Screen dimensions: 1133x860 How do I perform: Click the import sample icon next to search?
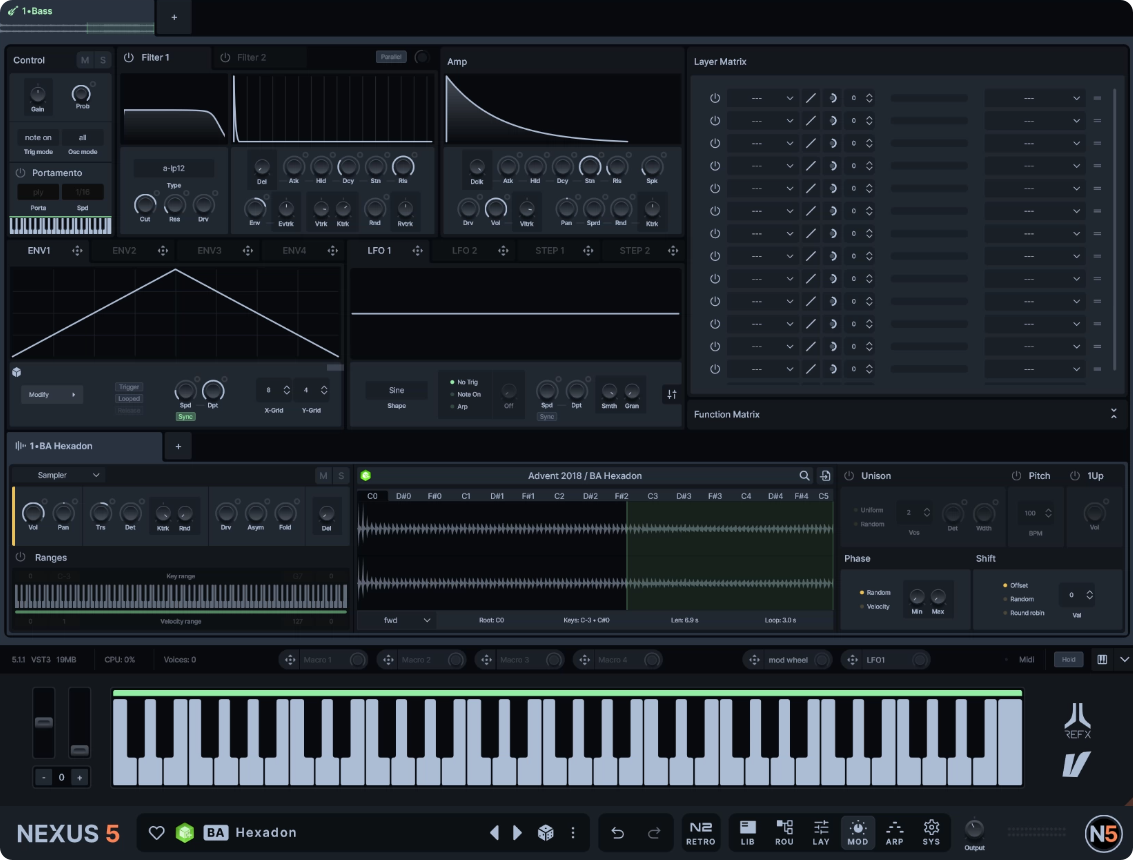825,476
